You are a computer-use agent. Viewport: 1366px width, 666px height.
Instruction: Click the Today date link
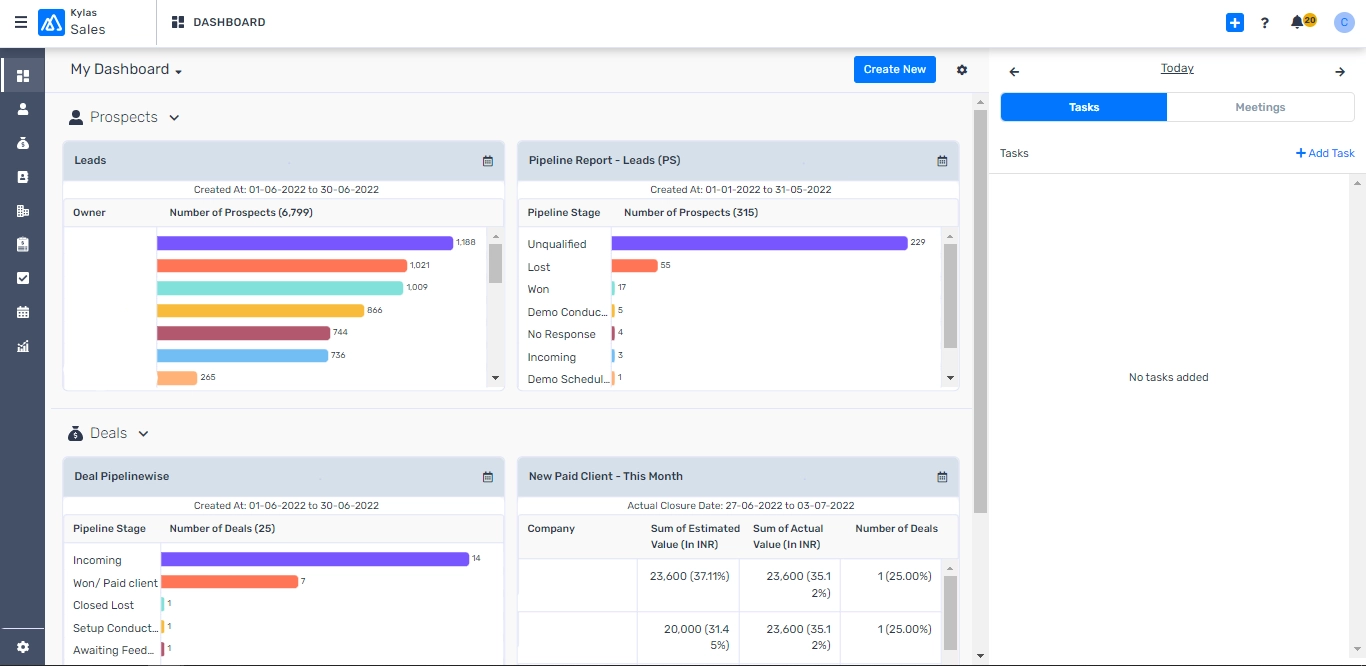pyautogui.click(x=1177, y=68)
